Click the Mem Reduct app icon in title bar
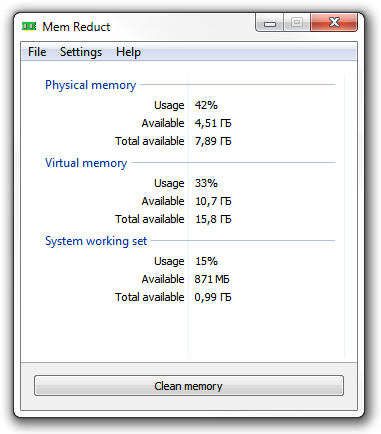381x434 pixels. click(29, 26)
